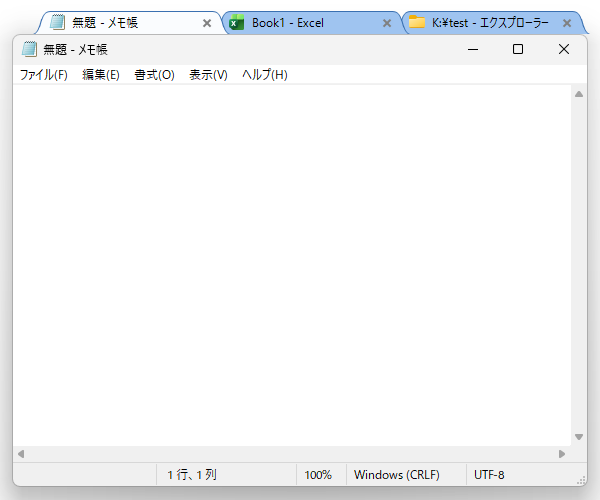
Task: Close the Book1 - Excel tab
Action: [x=387, y=23]
